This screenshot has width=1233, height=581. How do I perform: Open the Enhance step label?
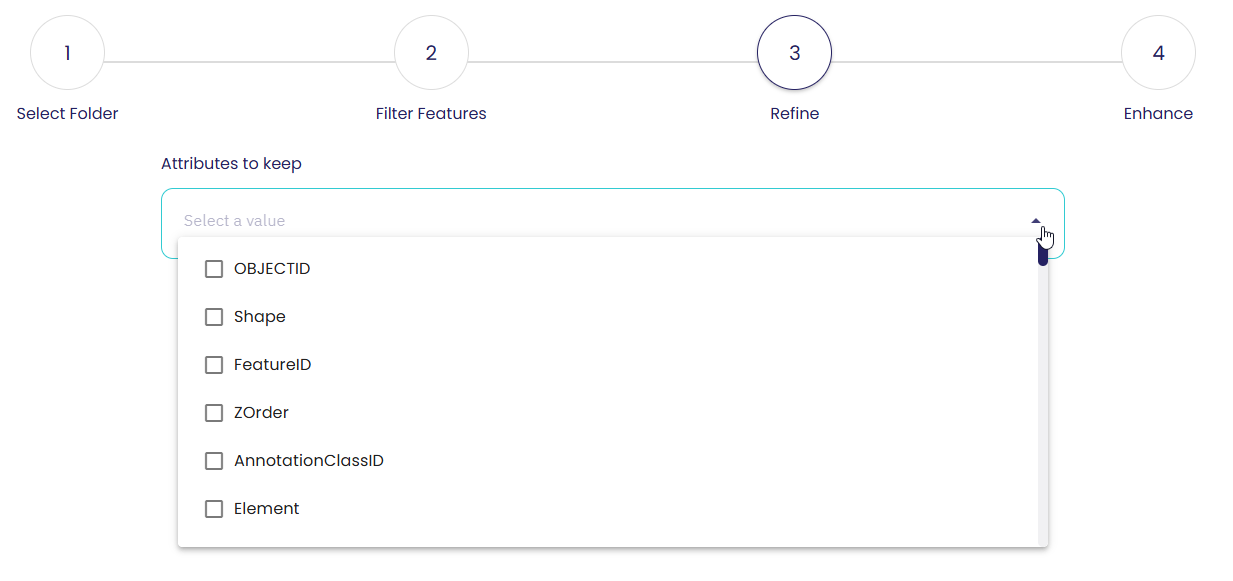tap(1158, 114)
